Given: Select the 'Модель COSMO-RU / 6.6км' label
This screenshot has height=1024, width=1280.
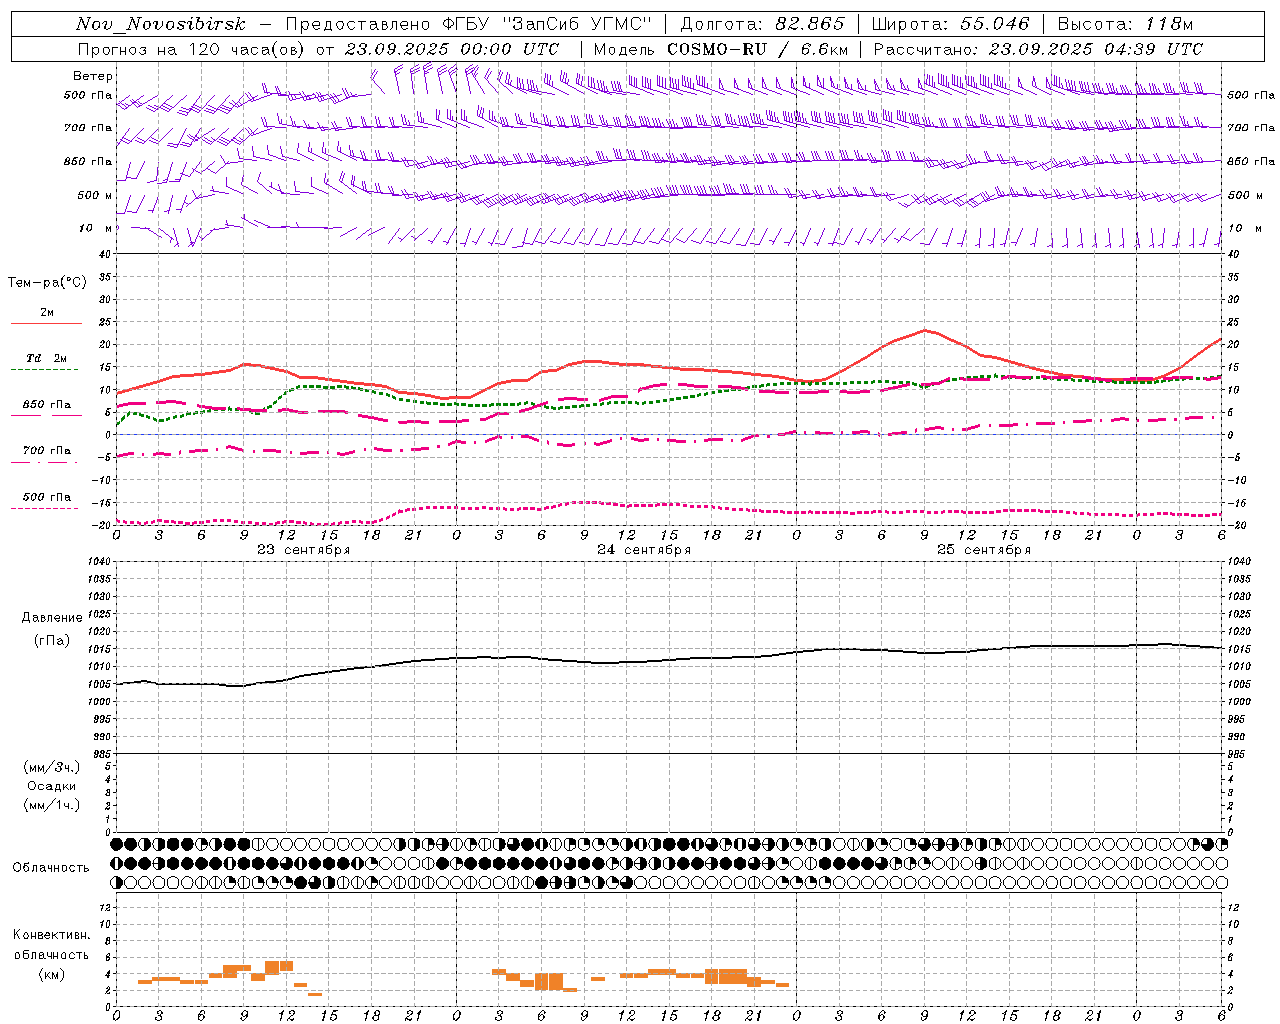Looking at the screenshot, I should tap(721, 49).
